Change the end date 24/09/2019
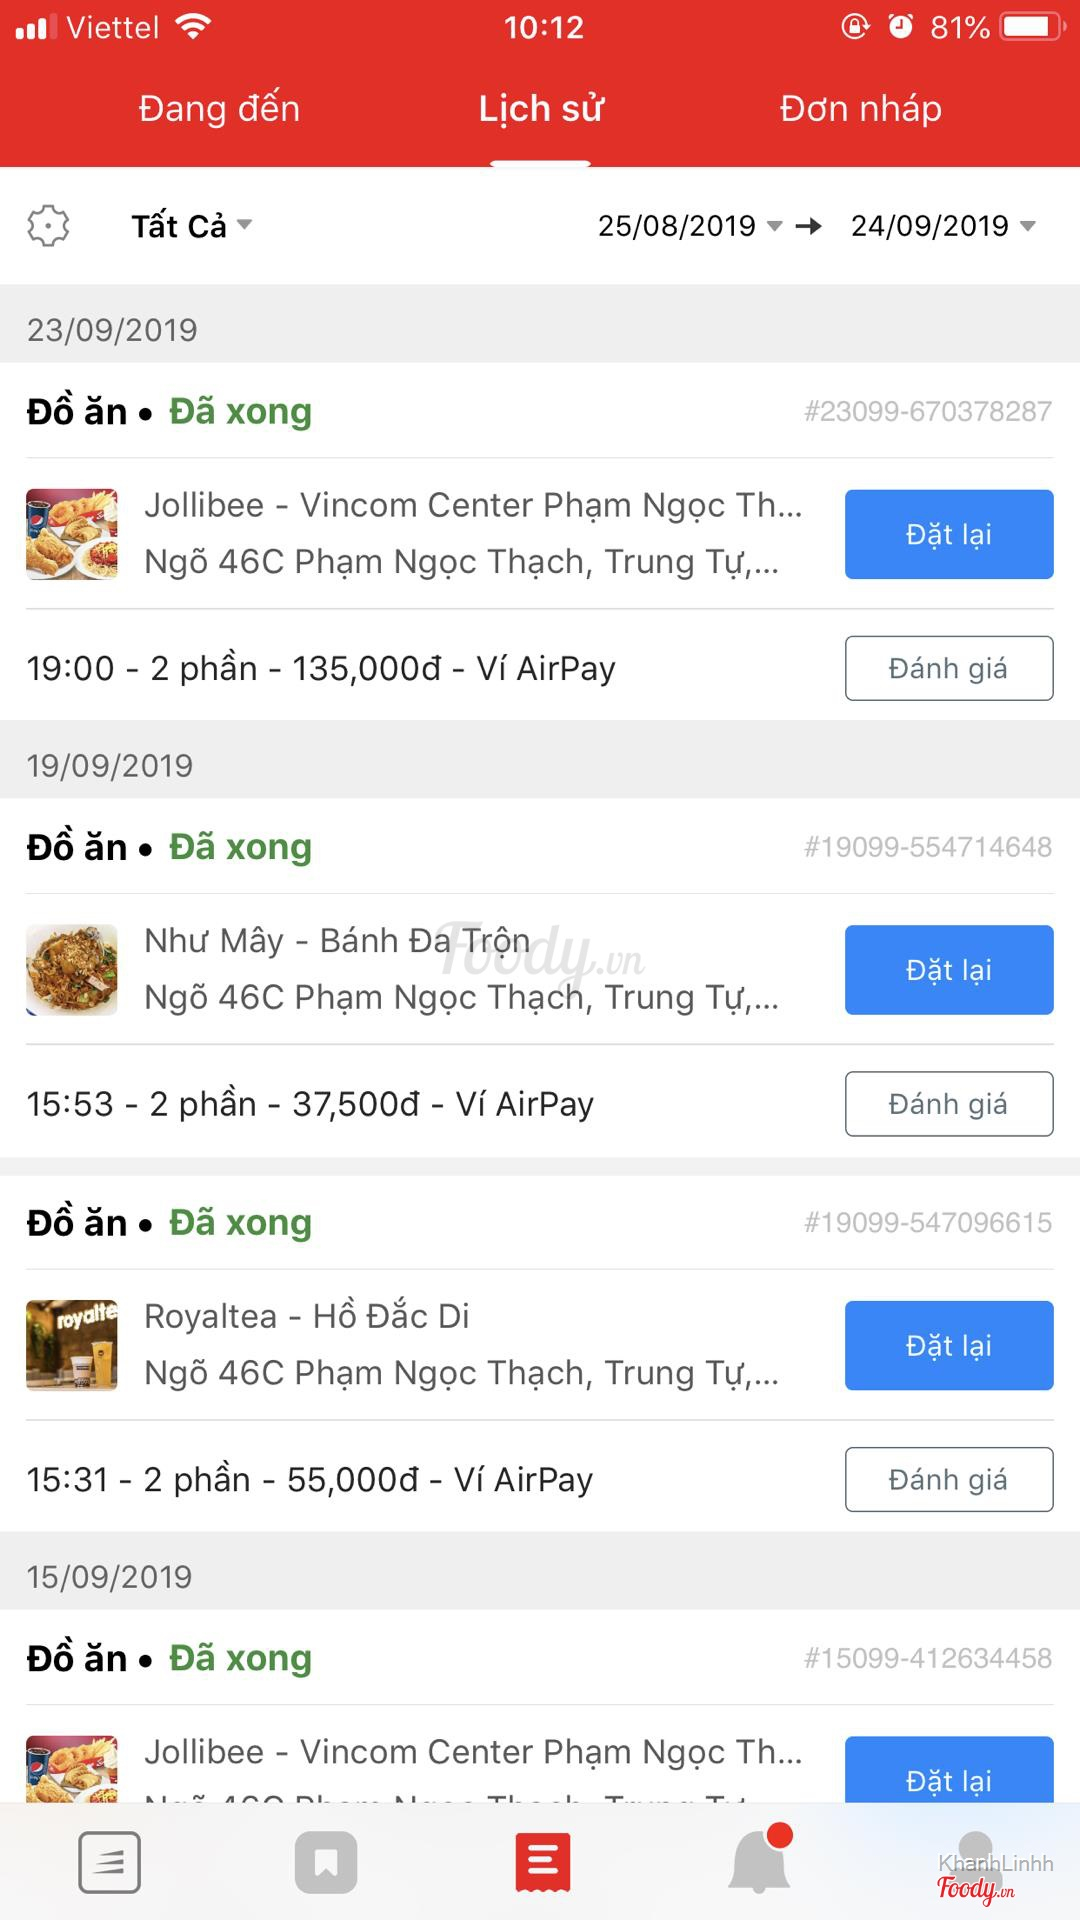 (x=942, y=226)
